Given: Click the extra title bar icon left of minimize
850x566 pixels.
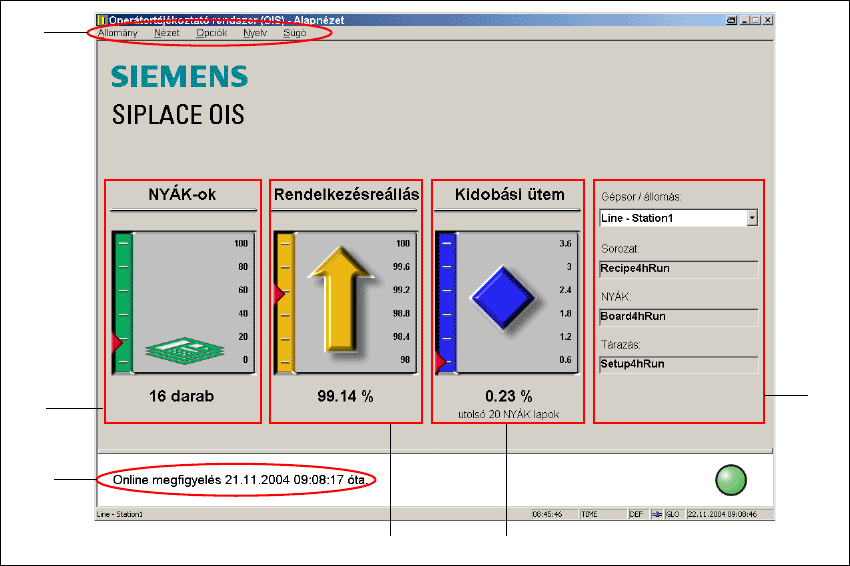Looking at the screenshot, I should 731,20.
